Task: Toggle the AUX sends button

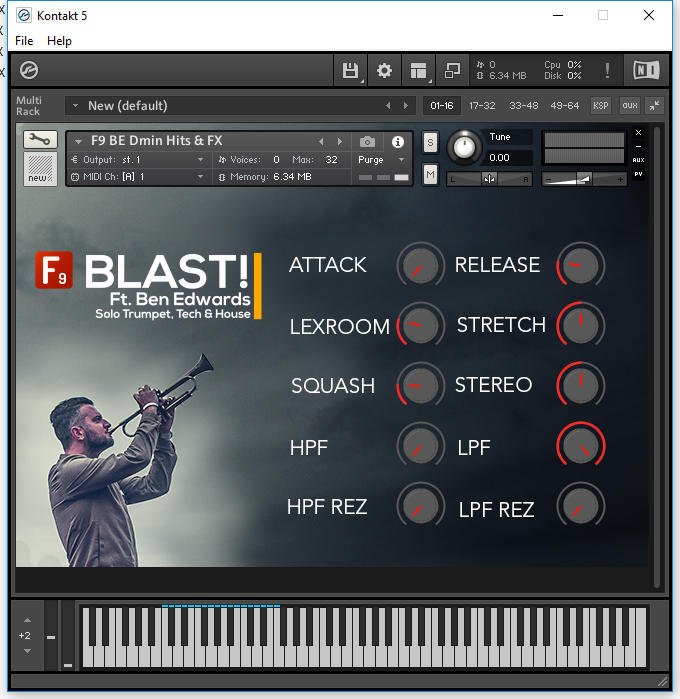Action: coord(639,160)
